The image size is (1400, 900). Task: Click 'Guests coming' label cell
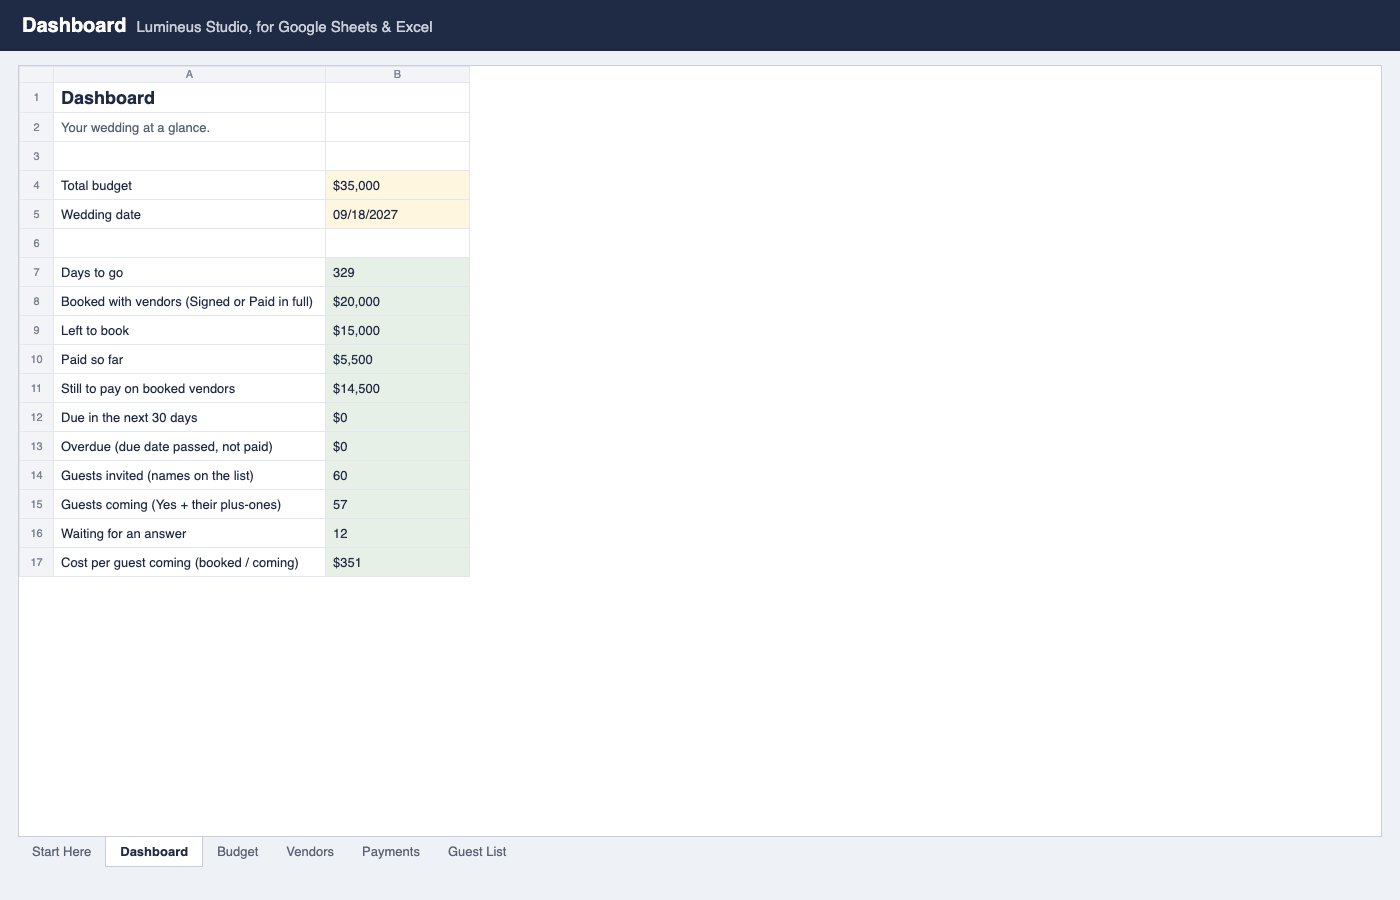click(189, 504)
